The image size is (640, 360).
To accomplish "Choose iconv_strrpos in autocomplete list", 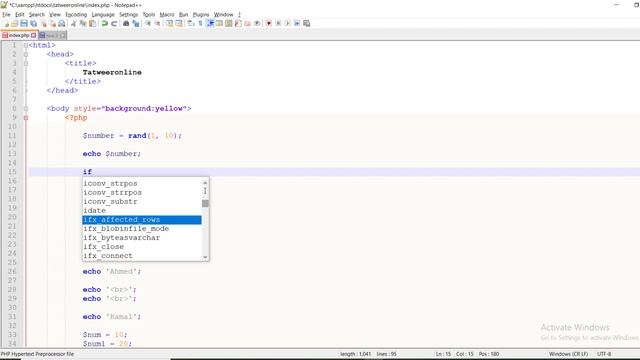I will click(142, 193).
